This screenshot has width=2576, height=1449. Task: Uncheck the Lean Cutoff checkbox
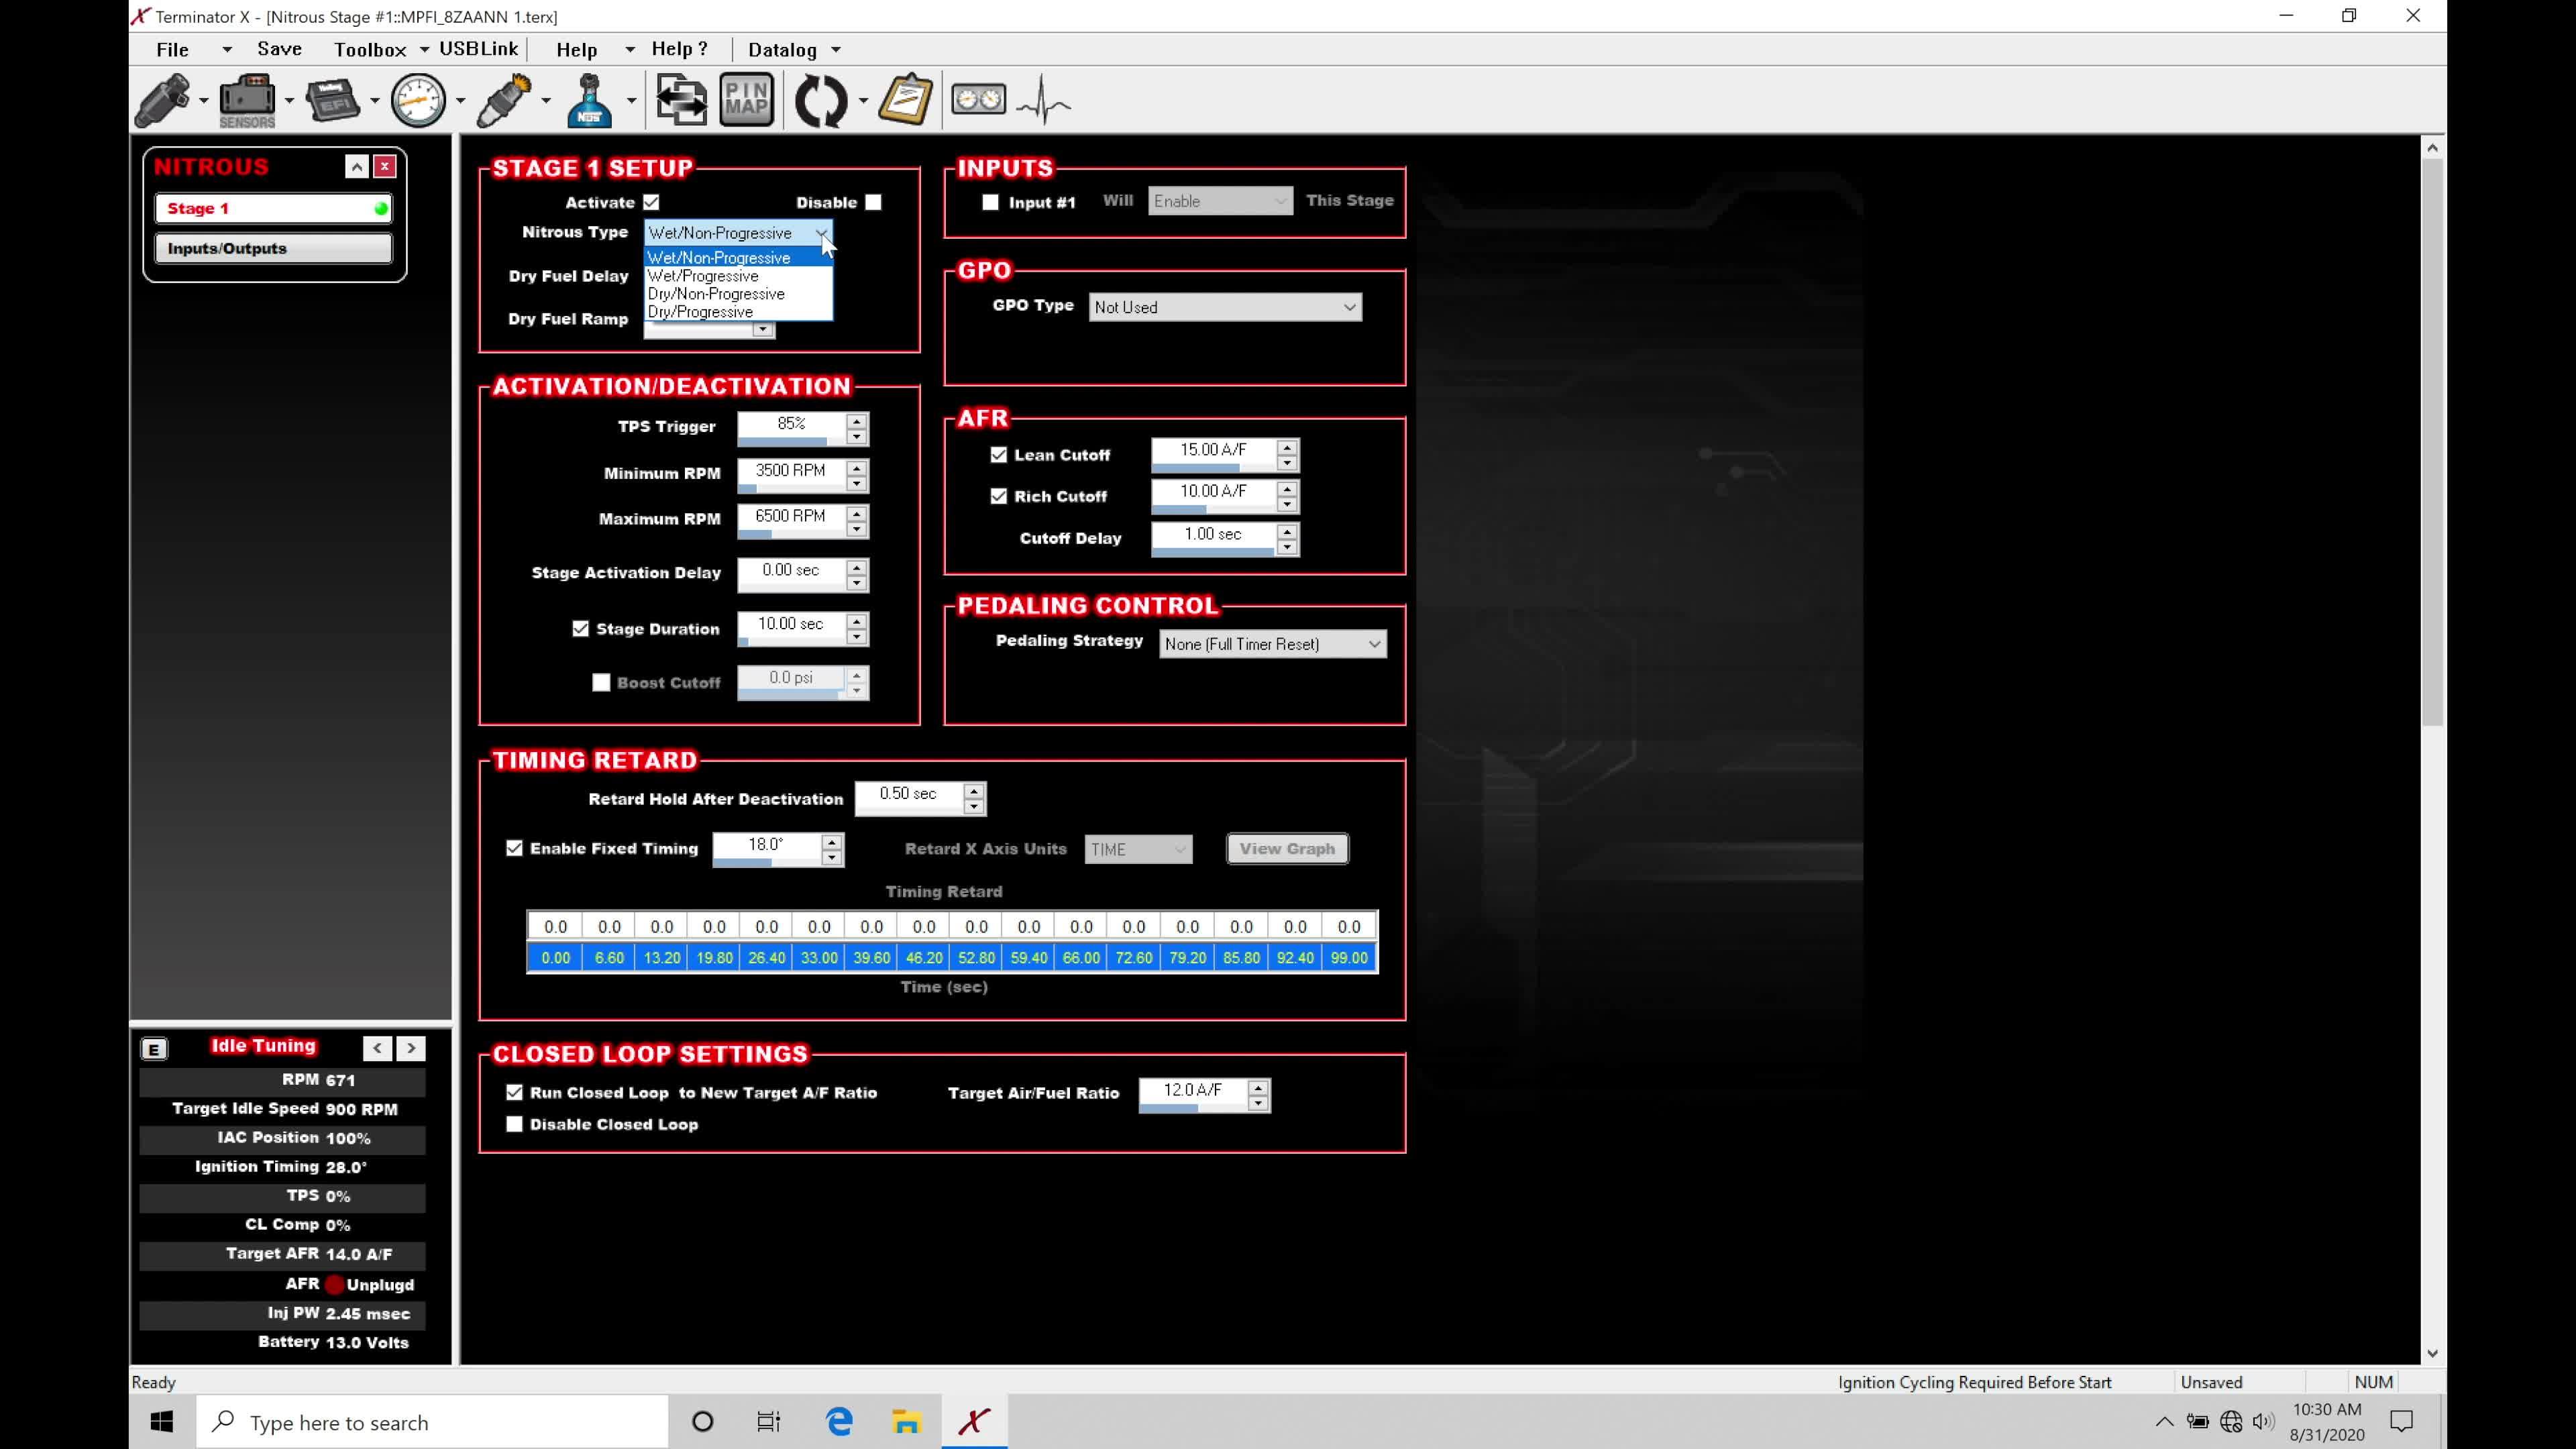pyautogui.click(x=999, y=455)
